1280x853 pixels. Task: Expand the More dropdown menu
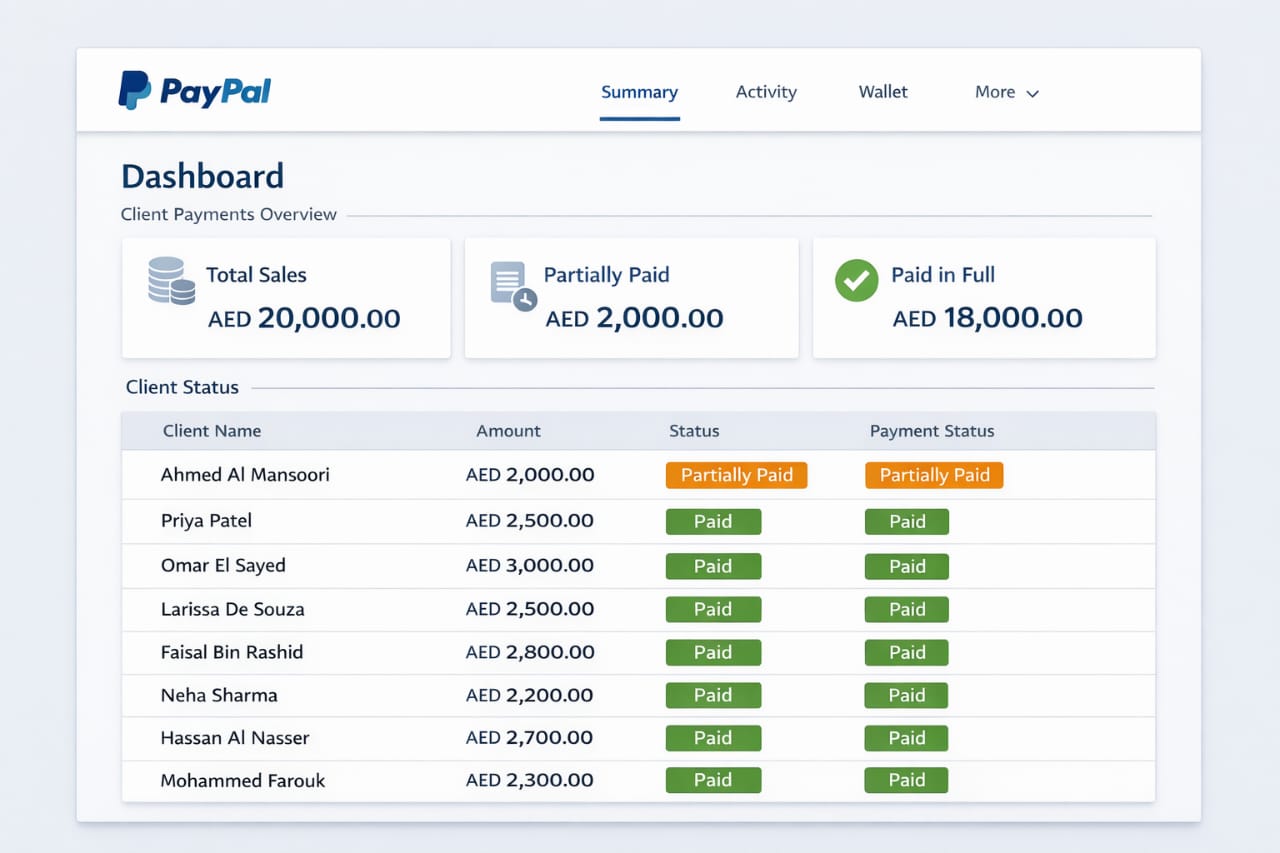coord(1006,92)
